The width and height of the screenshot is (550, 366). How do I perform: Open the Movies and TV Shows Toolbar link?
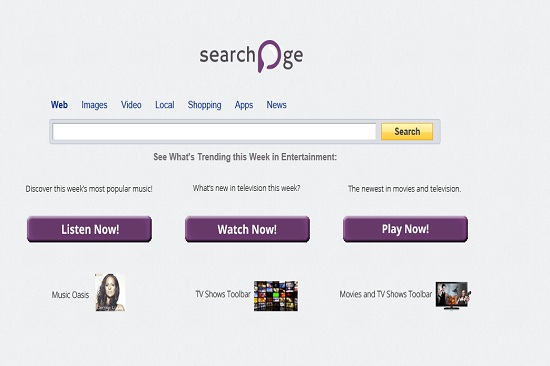tap(386, 294)
